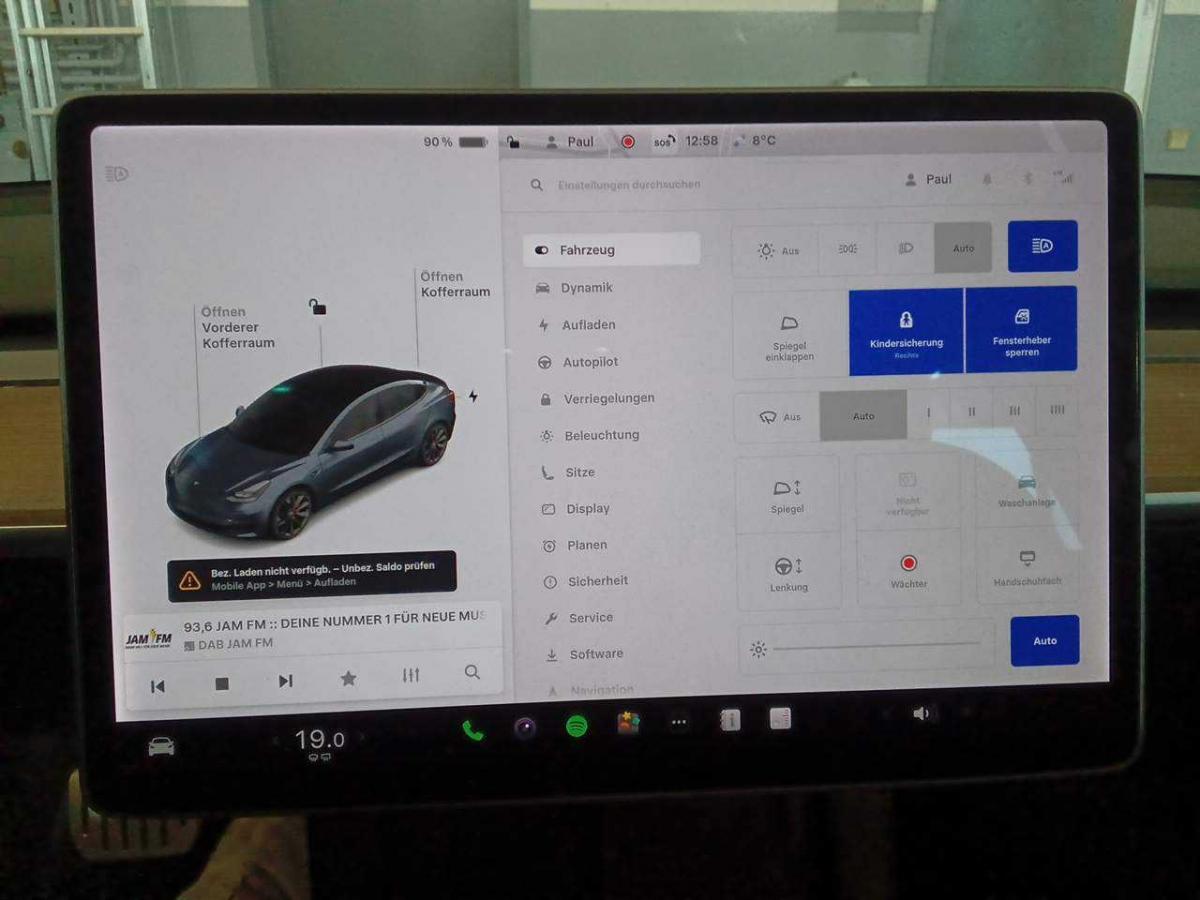Set wipers to Auto mode
The image size is (1200, 900).
tap(863, 416)
